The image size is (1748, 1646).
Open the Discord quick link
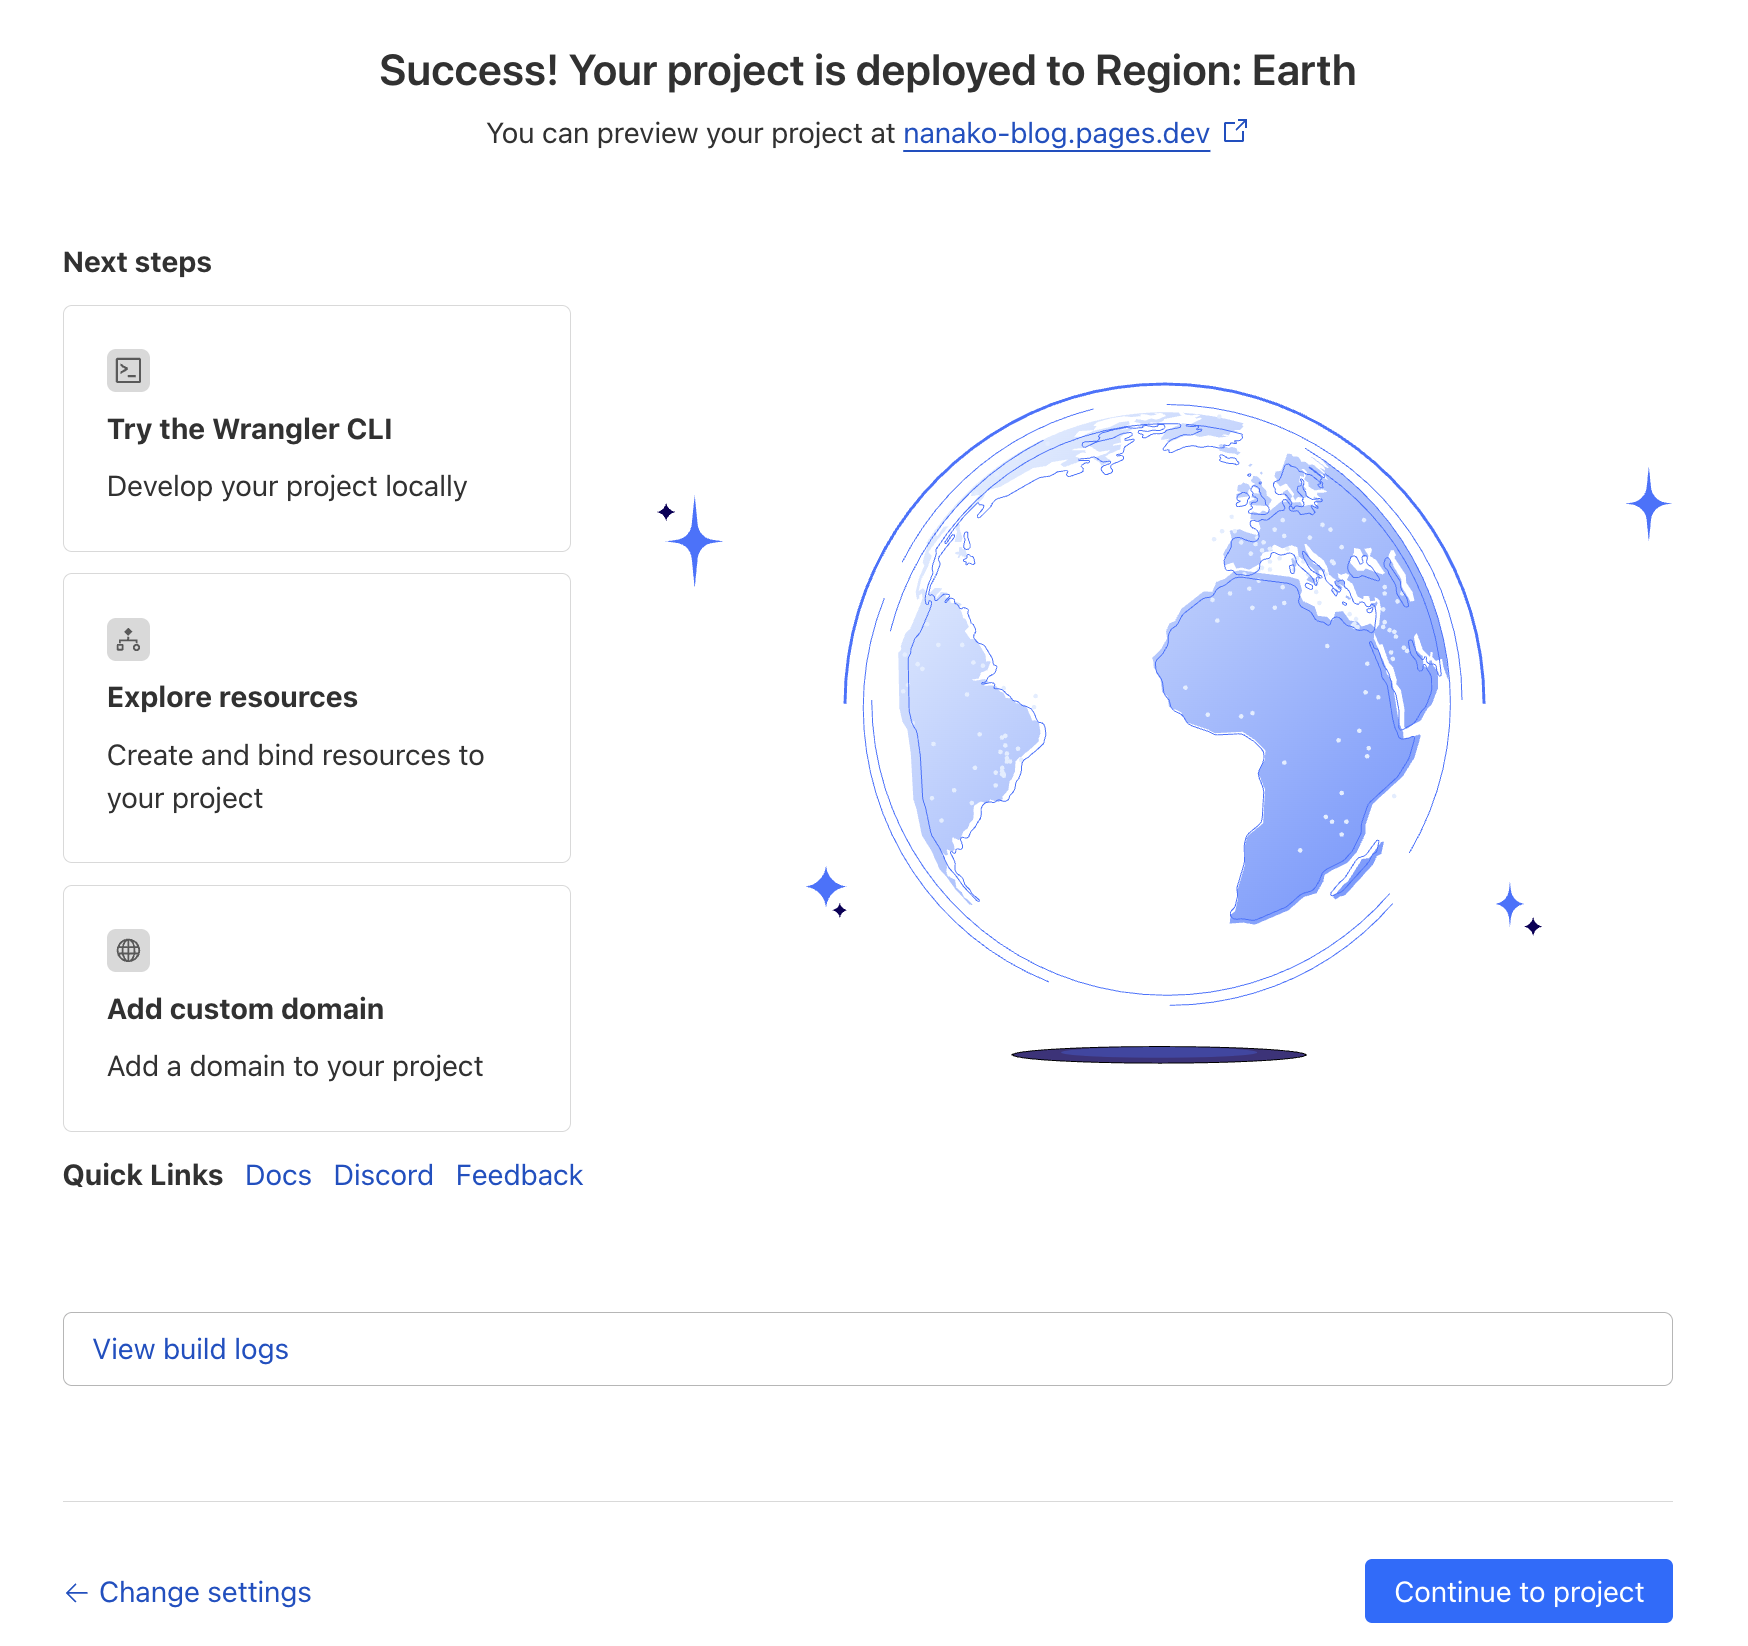pos(383,1175)
